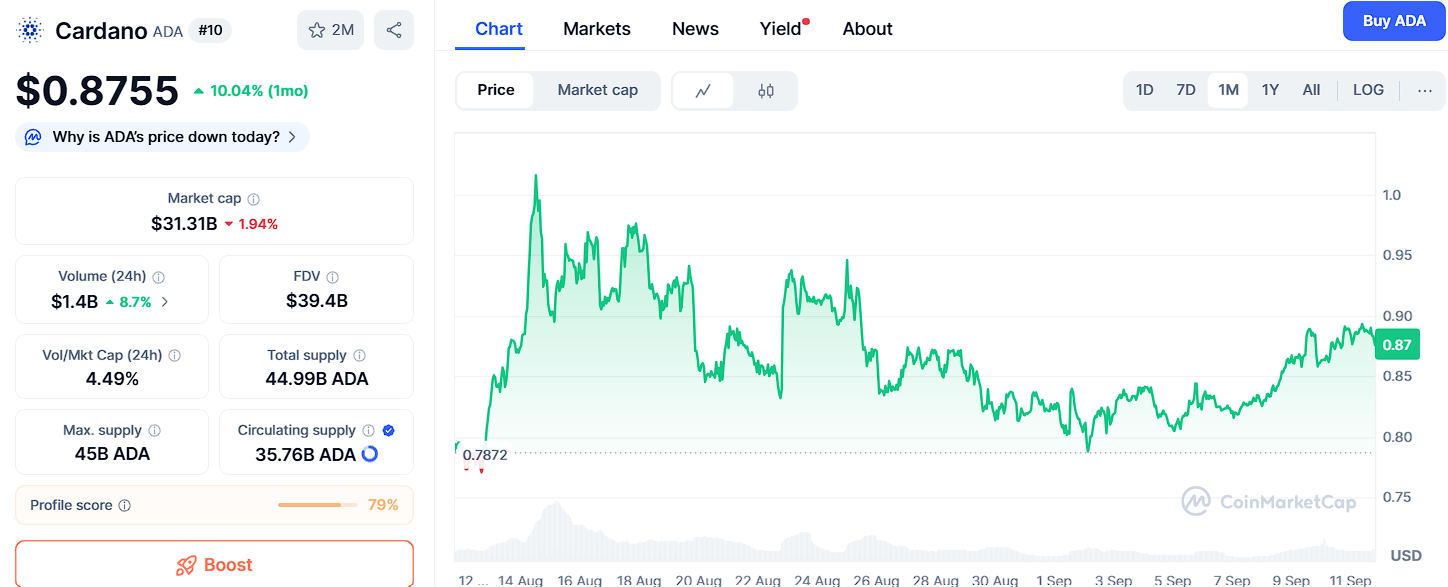The width and height of the screenshot is (1448, 587).
Task: Click the Boost button
Action: click(x=214, y=564)
